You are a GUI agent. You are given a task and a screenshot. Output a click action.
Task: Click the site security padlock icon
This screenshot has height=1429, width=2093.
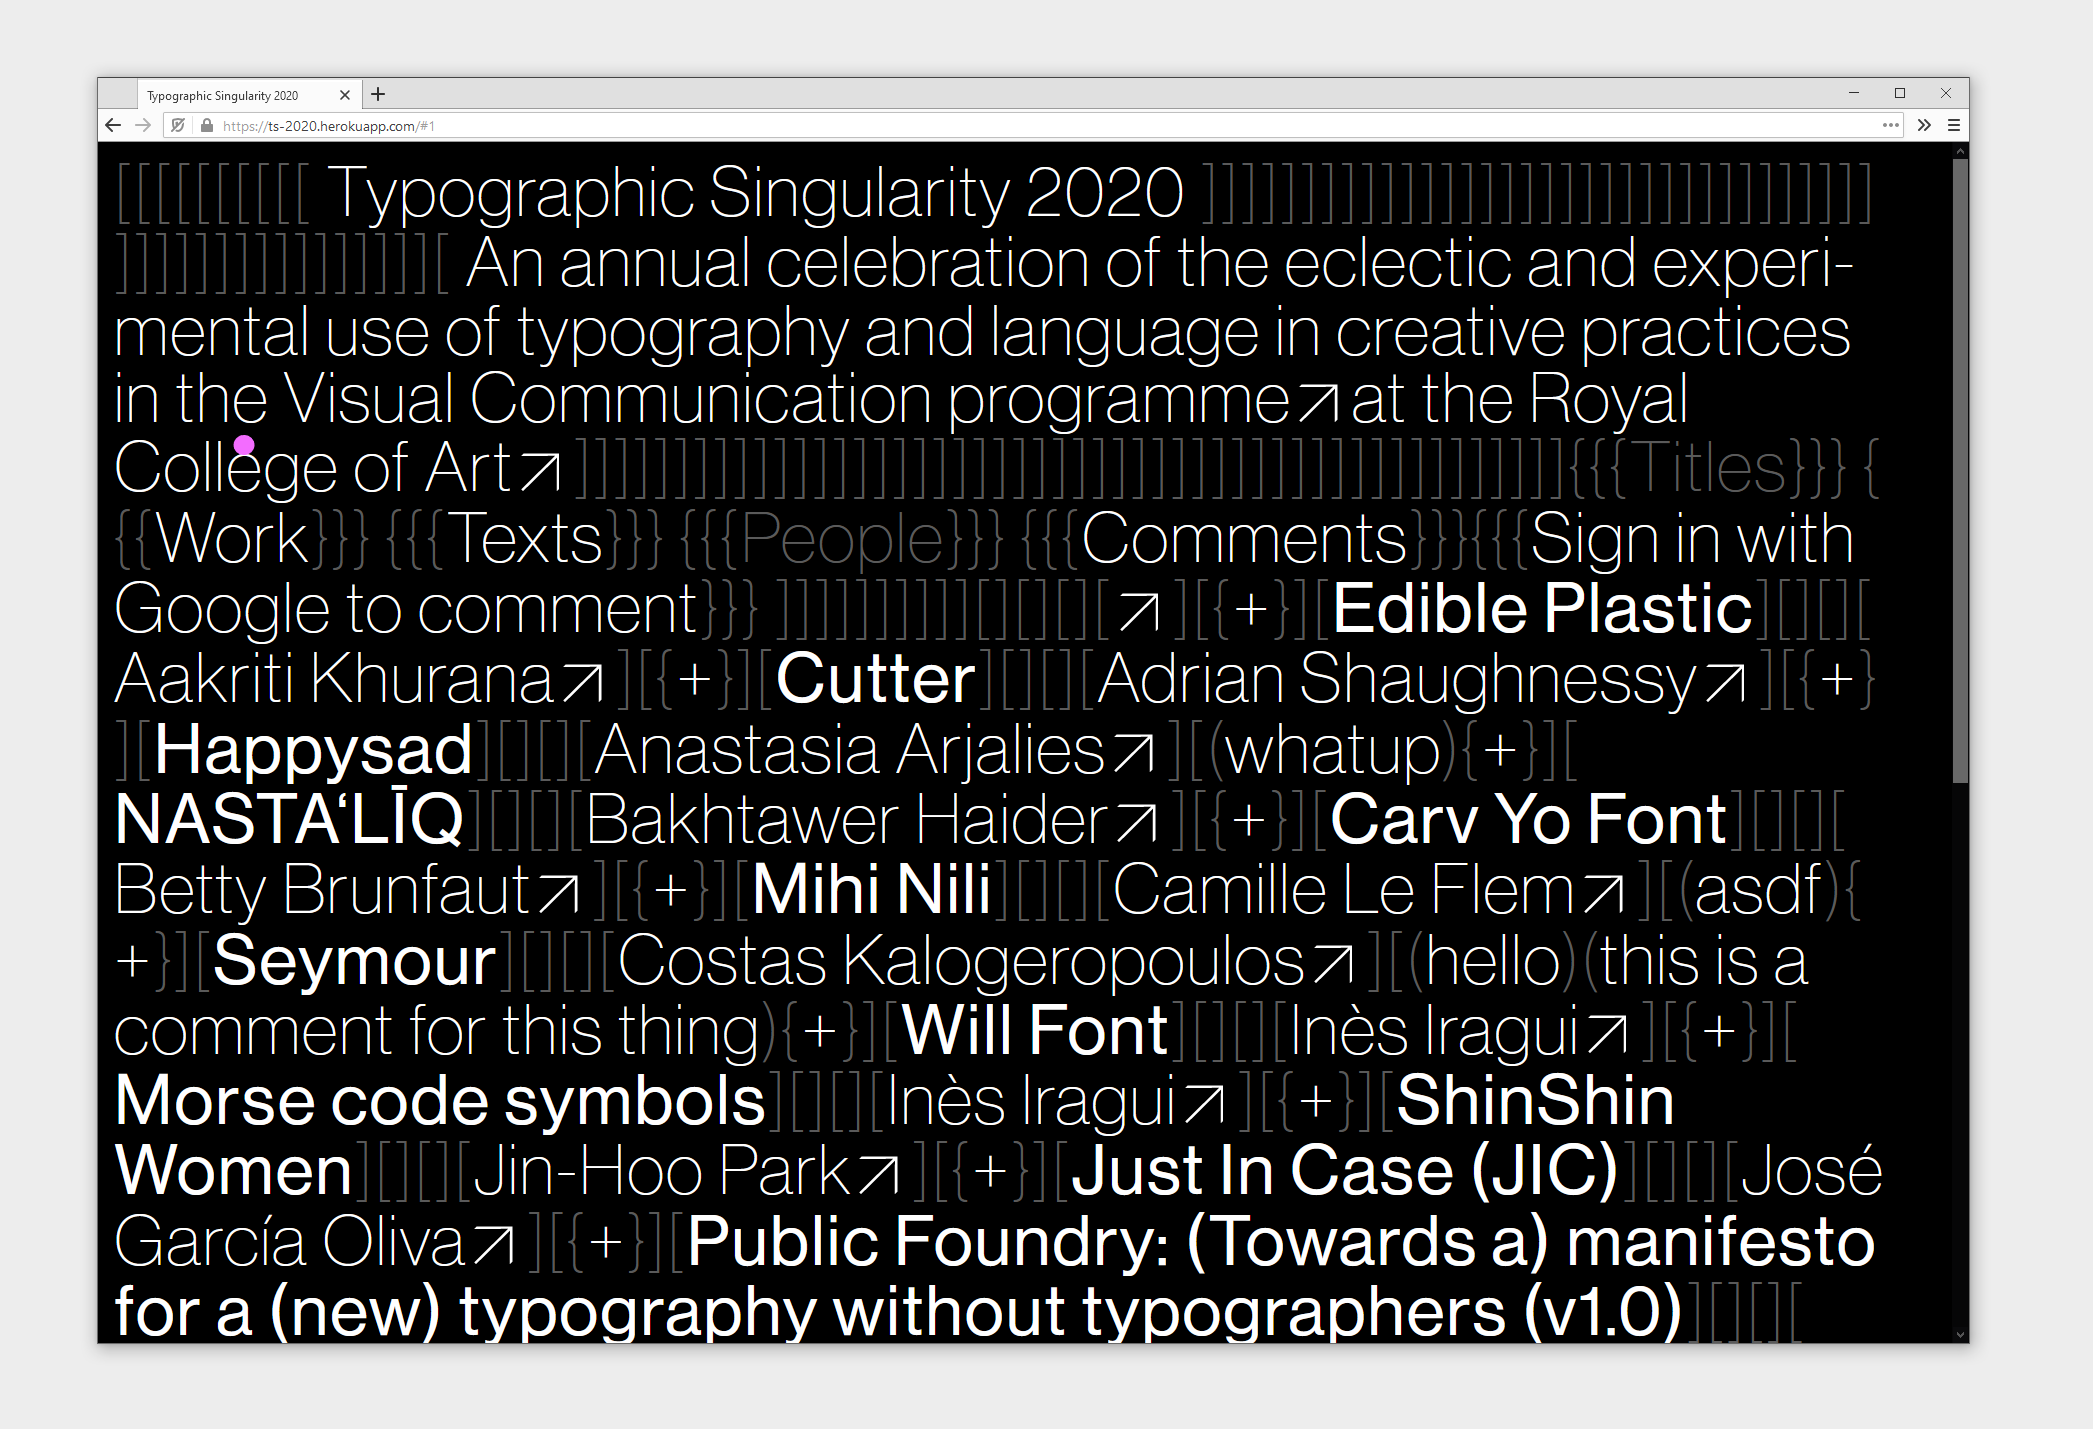pyautogui.click(x=207, y=125)
